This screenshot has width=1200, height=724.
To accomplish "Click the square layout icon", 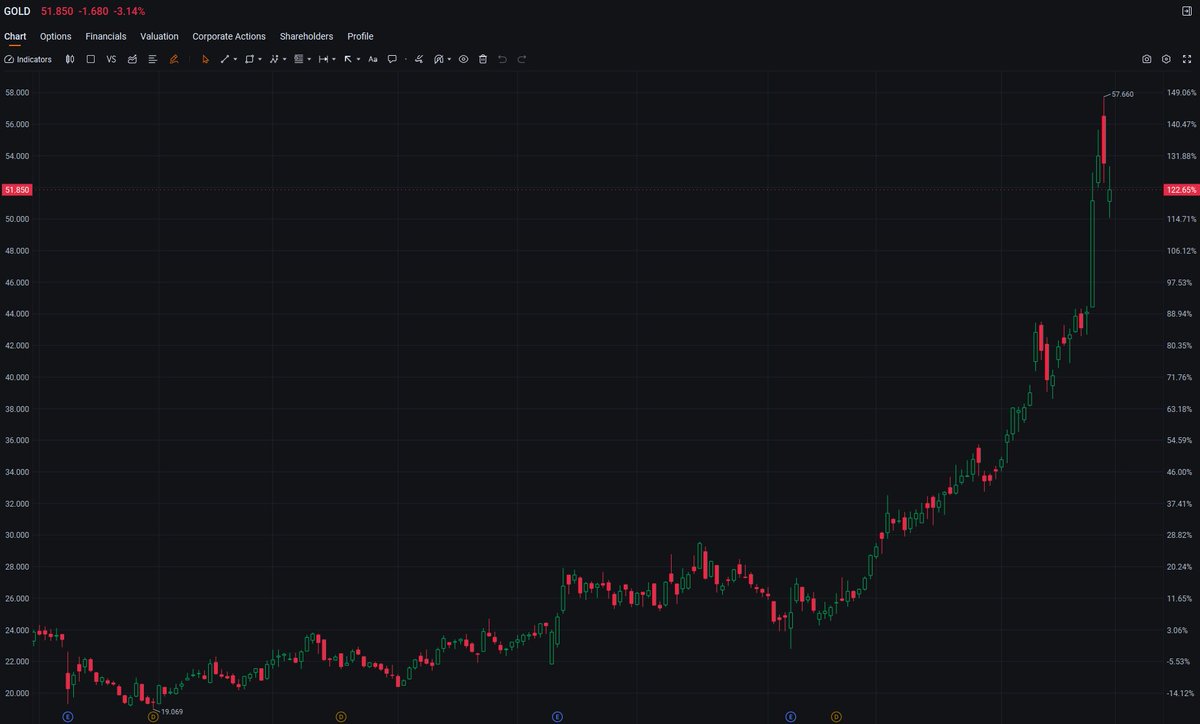I will pos(91,59).
